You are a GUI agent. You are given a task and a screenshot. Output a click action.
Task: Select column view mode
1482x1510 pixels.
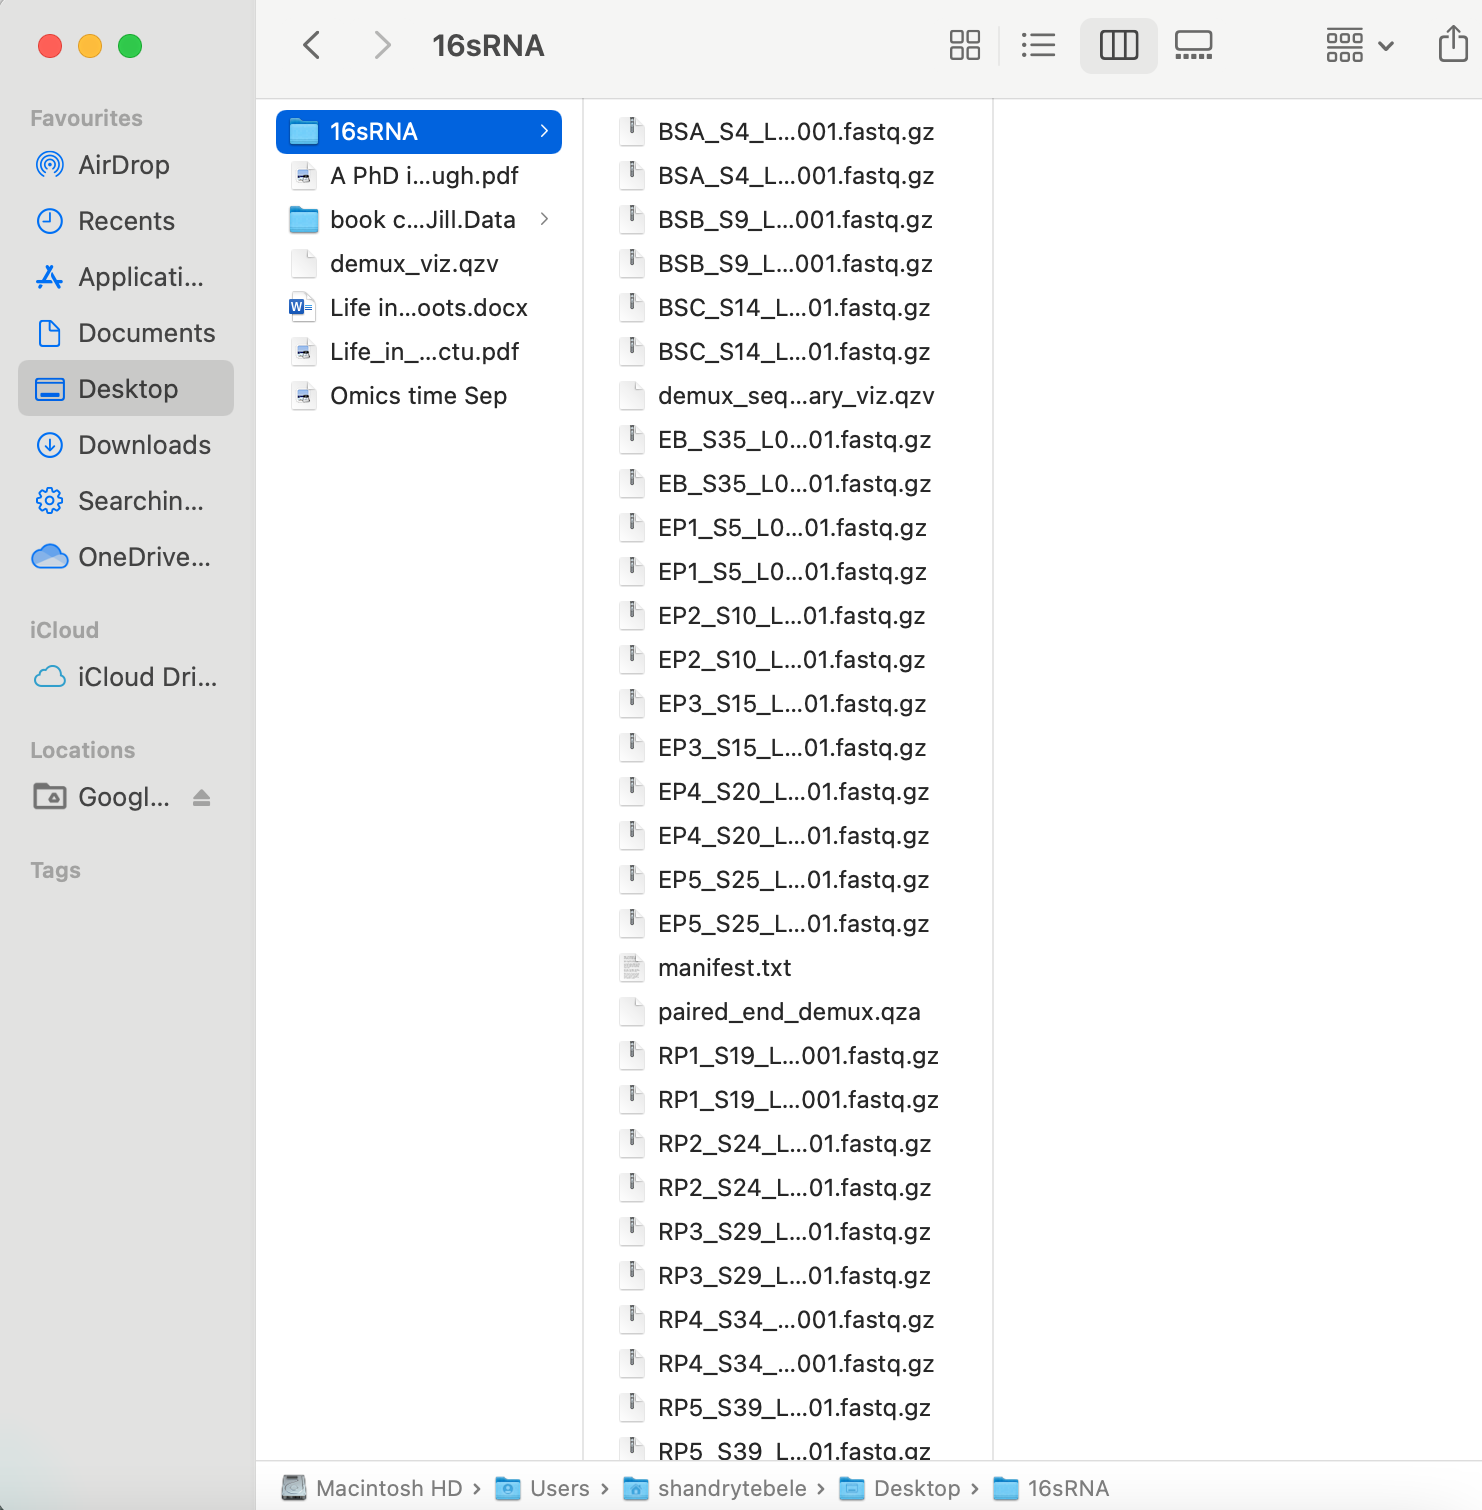click(1118, 45)
